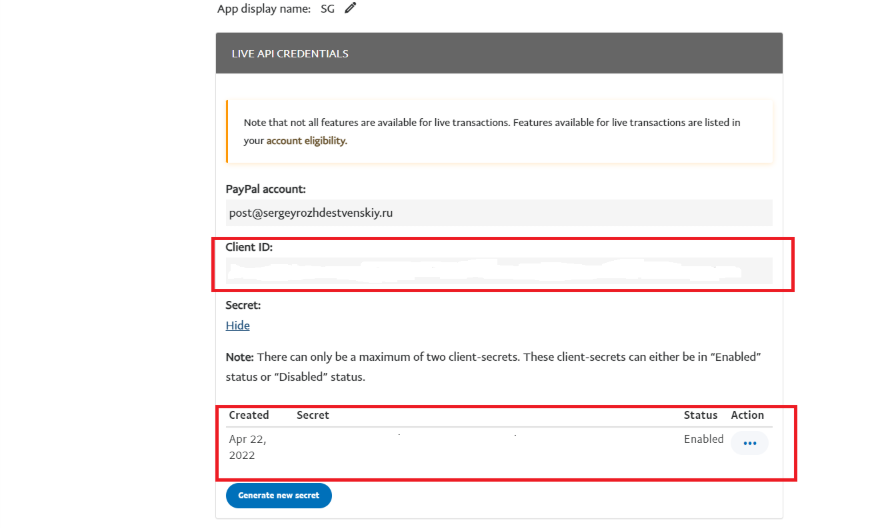Click the PayPal account email field
The width and height of the screenshot is (891, 528).
498,213
